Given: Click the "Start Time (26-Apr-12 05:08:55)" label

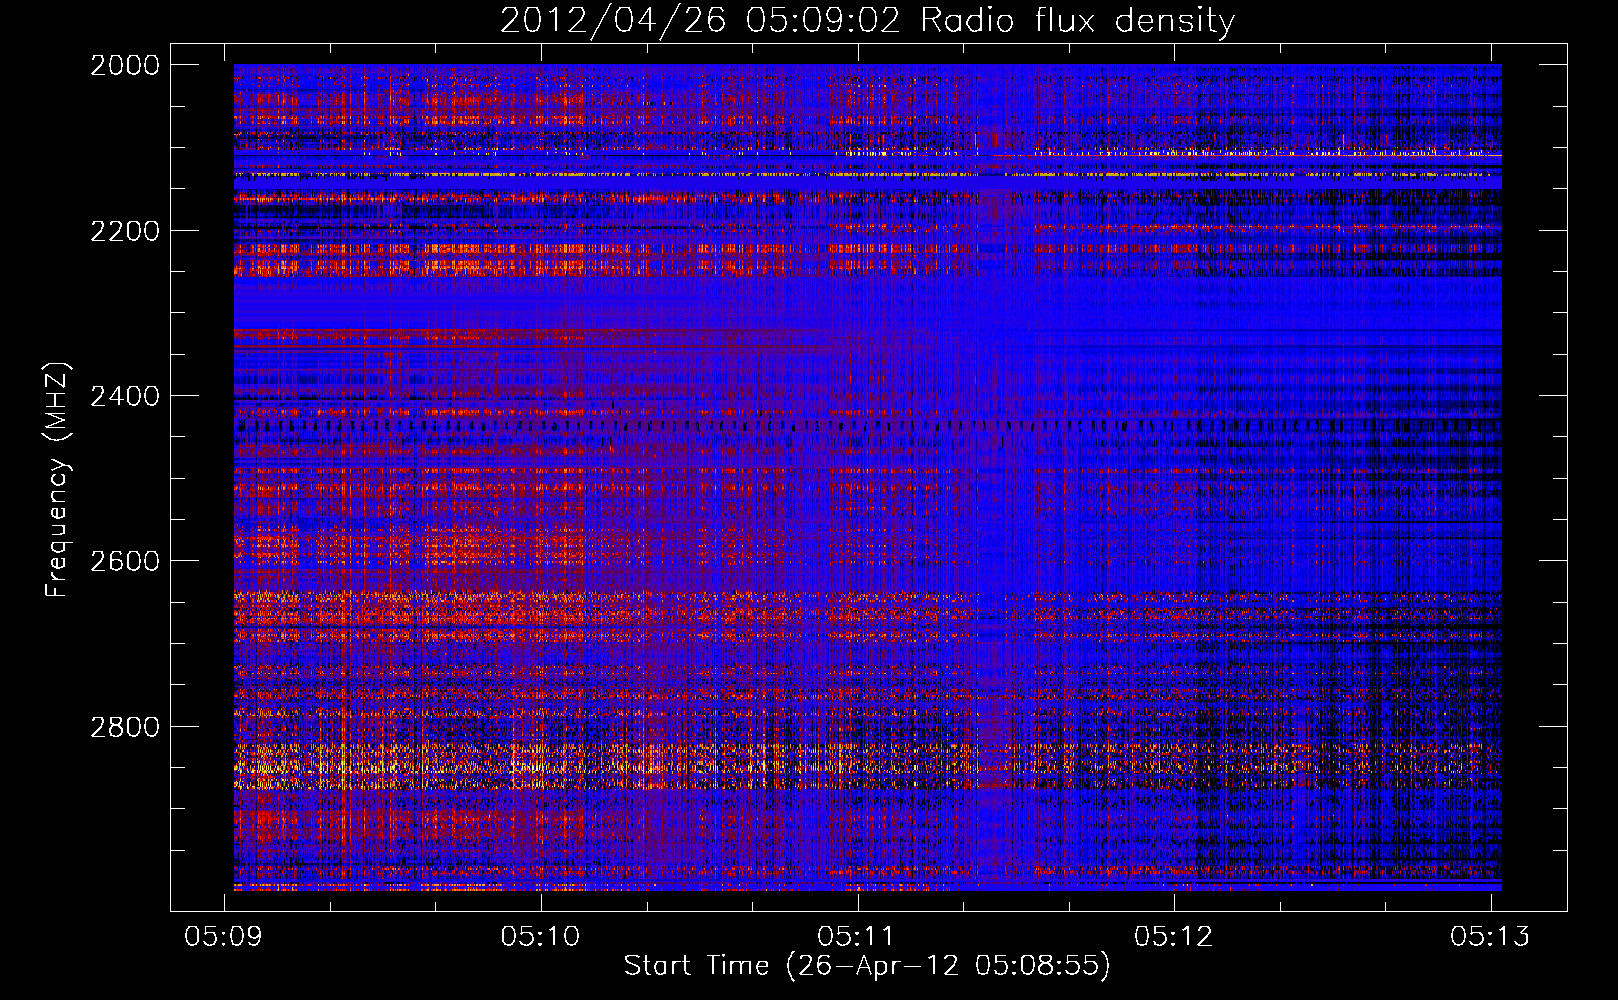Looking at the screenshot, I should pos(867,966).
